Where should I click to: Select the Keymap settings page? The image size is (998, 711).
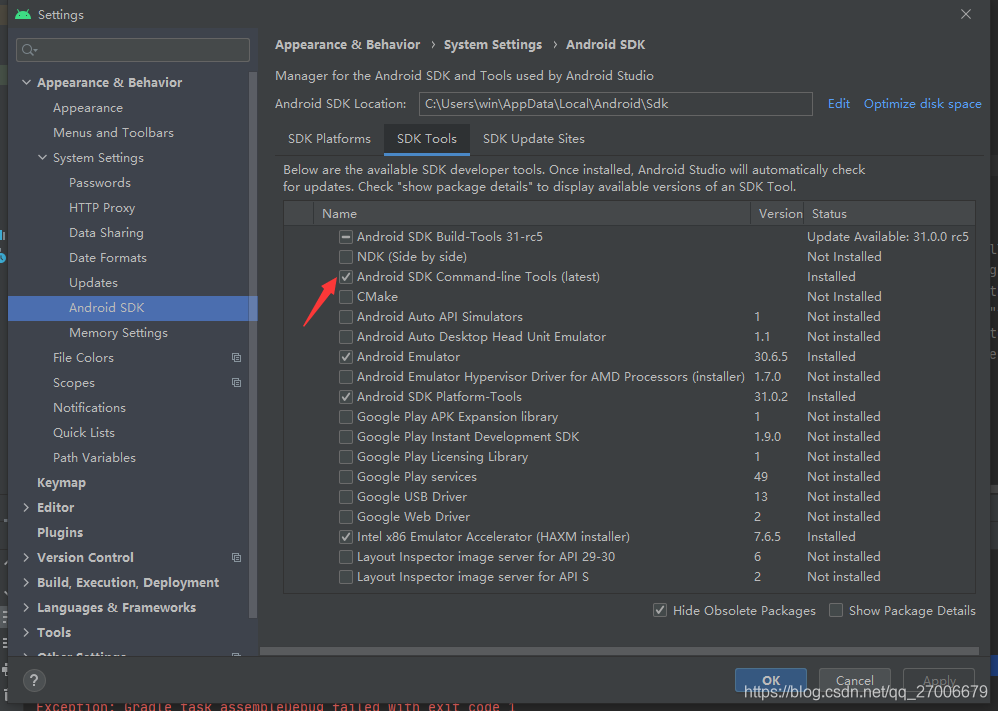pos(61,482)
